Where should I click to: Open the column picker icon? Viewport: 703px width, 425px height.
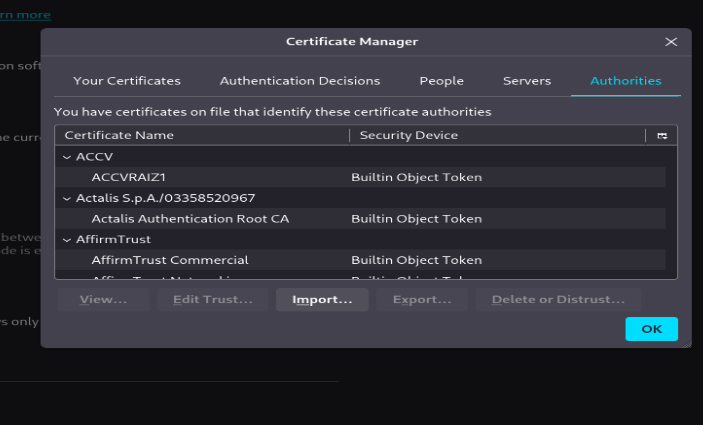coord(662,136)
